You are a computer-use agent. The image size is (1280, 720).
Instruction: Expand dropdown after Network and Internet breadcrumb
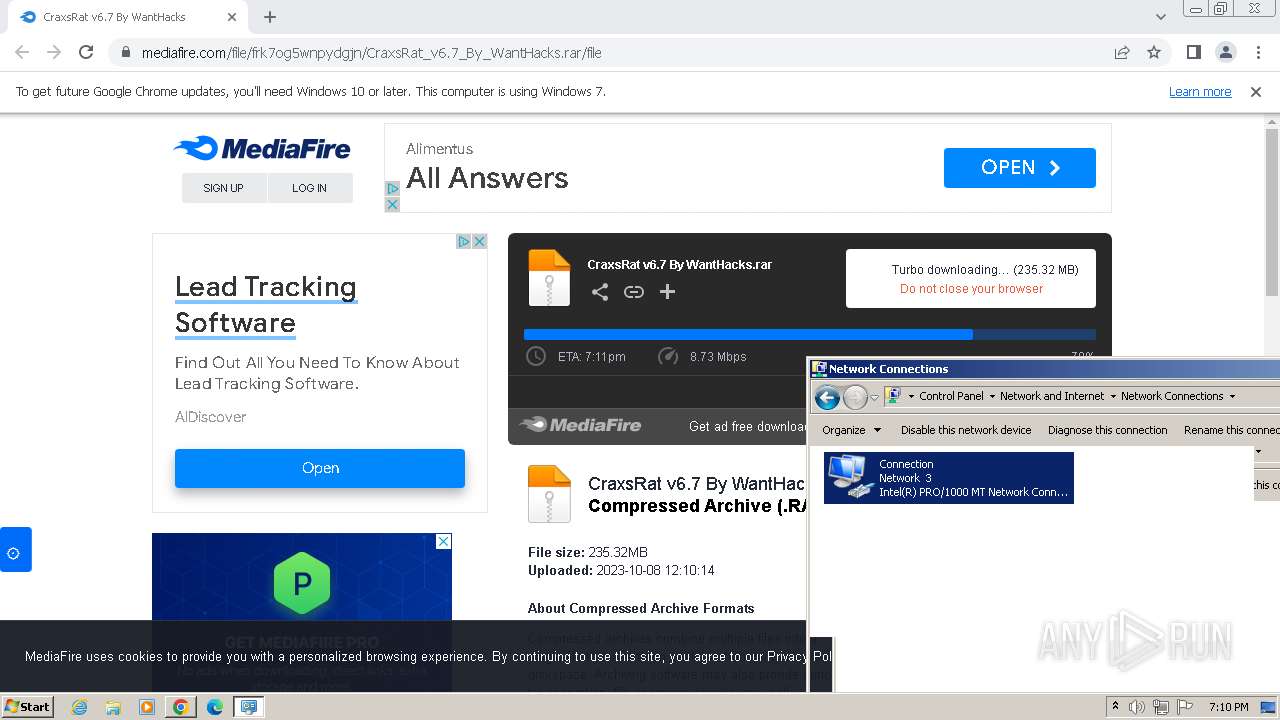click(x=1113, y=396)
